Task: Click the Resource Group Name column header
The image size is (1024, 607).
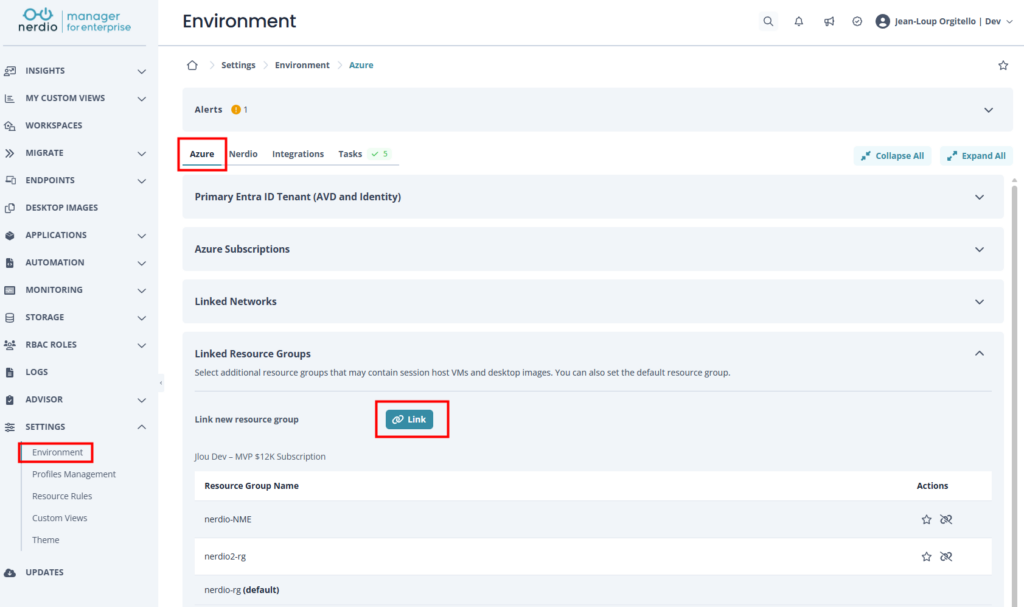Action: coord(251,485)
